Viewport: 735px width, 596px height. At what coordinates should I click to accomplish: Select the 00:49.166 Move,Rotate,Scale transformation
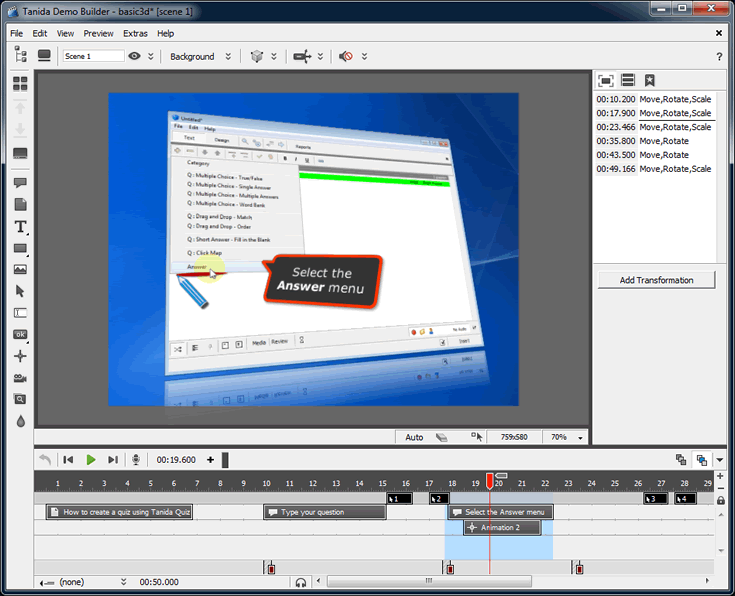[x=654, y=169]
